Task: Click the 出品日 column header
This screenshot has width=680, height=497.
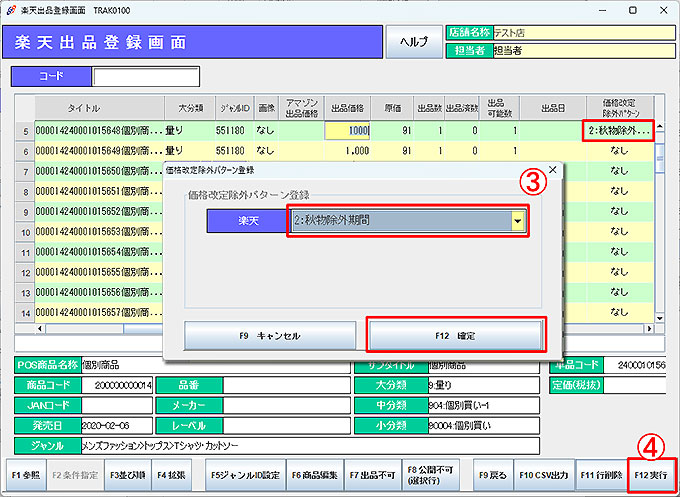Action: click(552, 107)
